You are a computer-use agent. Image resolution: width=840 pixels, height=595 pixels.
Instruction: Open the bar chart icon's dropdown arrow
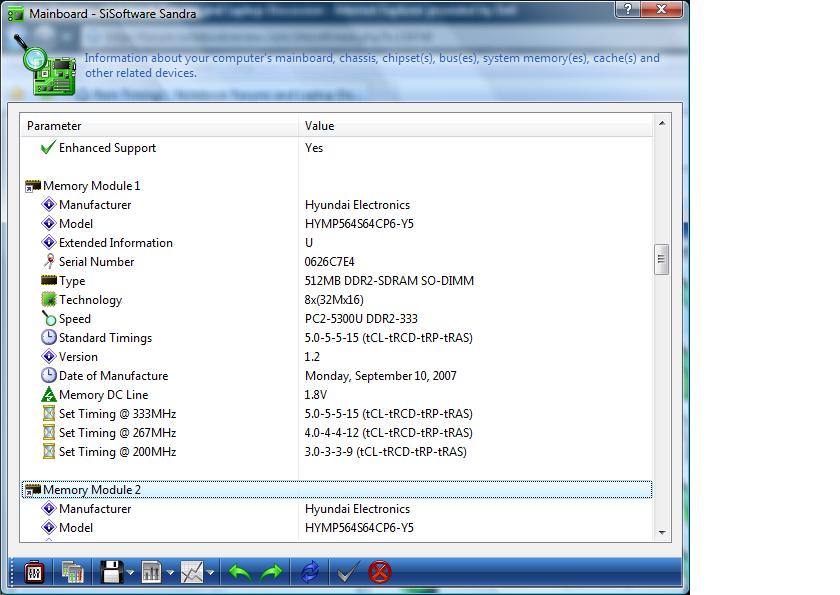coord(170,573)
